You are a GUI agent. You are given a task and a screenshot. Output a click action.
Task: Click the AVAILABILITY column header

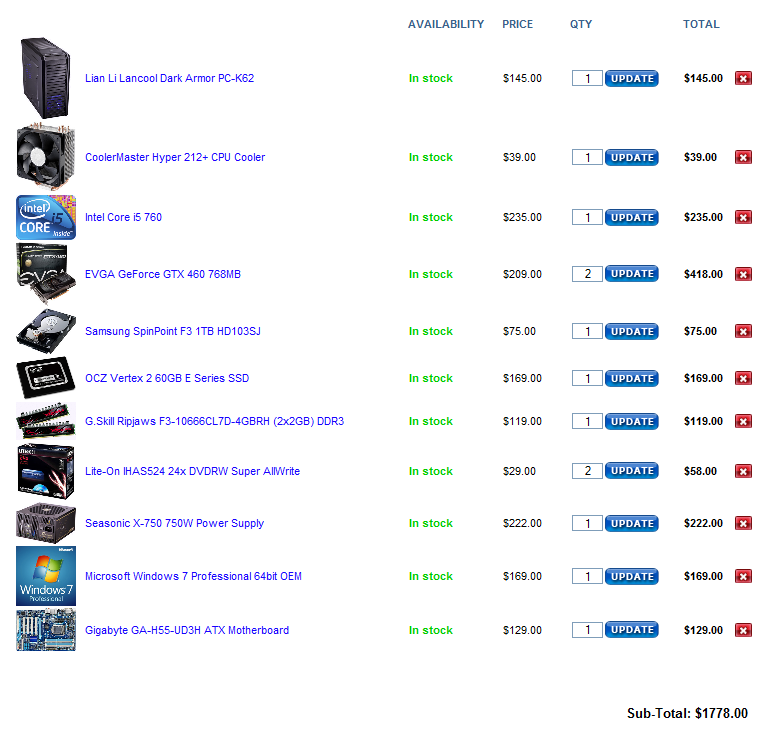tap(446, 24)
